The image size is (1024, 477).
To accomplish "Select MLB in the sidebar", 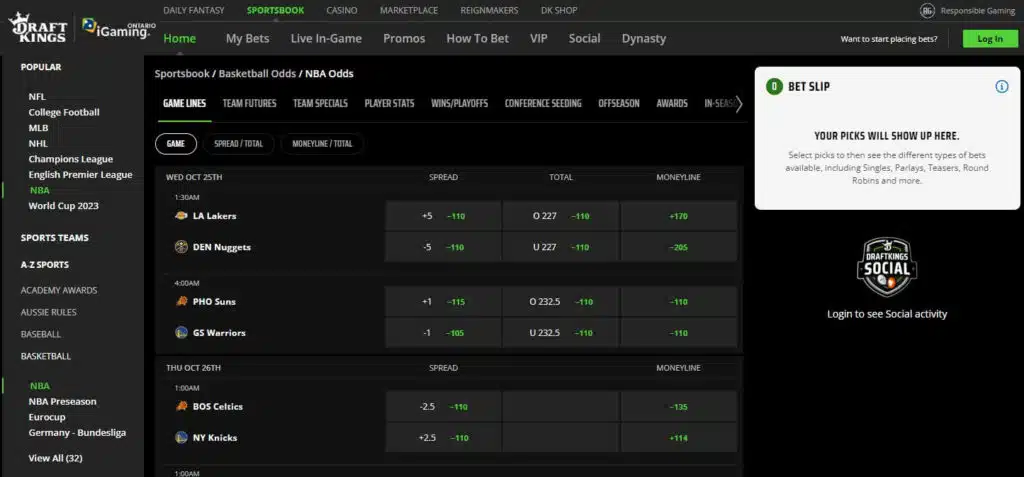I will tap(39, 128).
